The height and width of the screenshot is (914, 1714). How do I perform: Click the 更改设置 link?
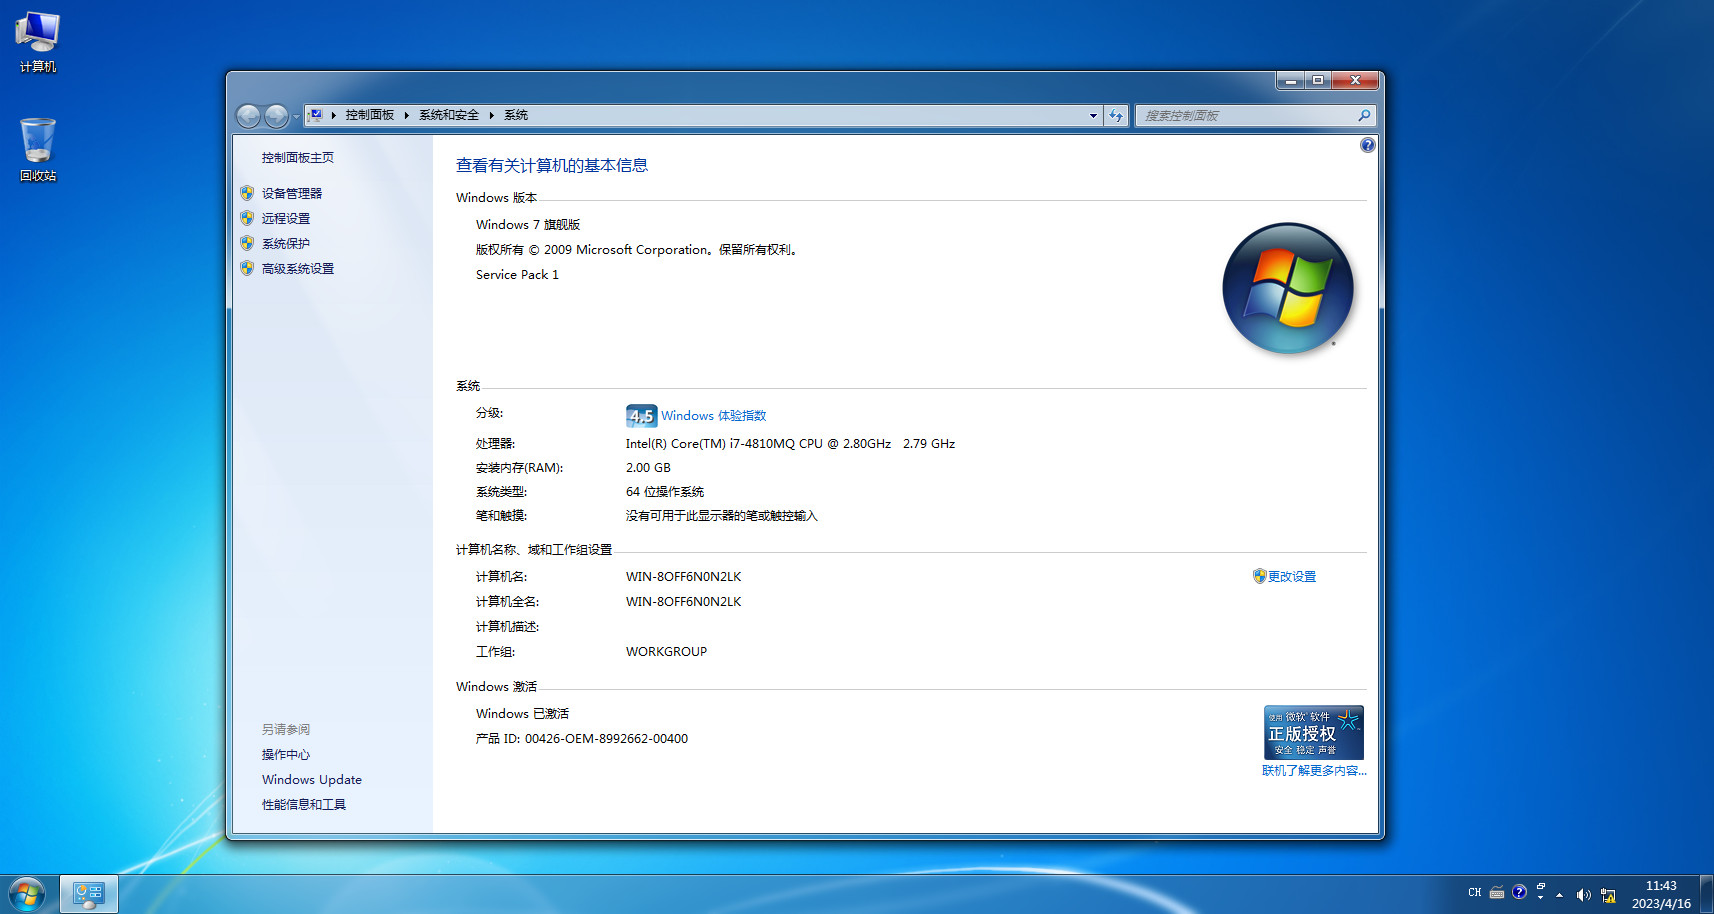[1291, 577]
